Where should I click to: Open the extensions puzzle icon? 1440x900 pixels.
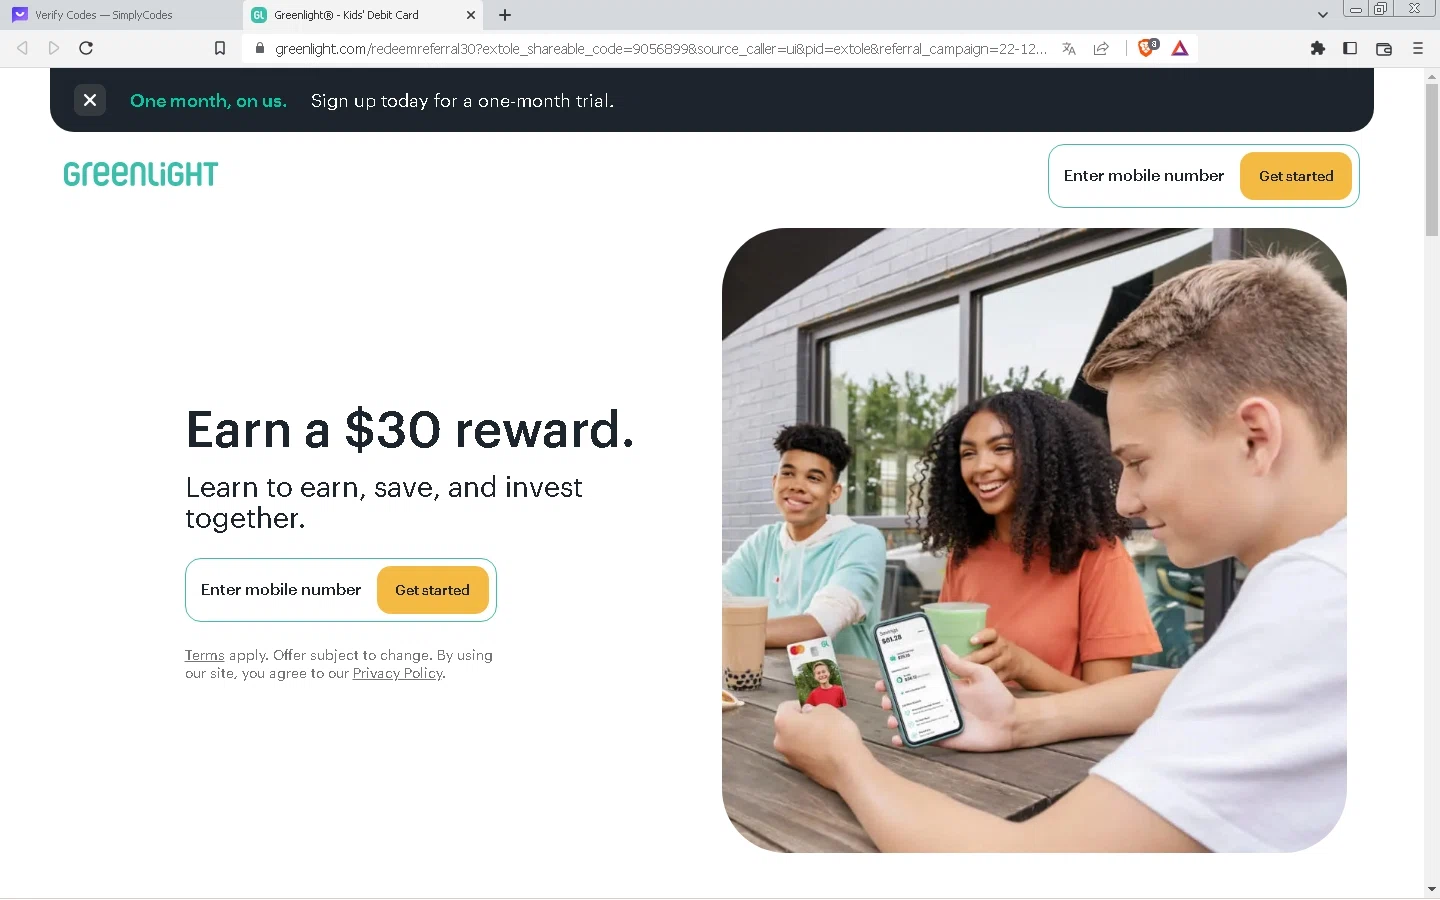[1318, 48]
